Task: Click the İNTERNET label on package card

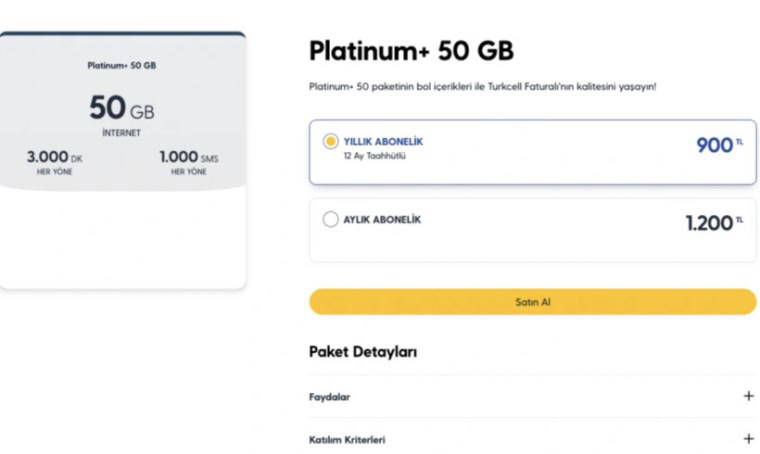Action: pyautogui.click(x=121, y=133)
